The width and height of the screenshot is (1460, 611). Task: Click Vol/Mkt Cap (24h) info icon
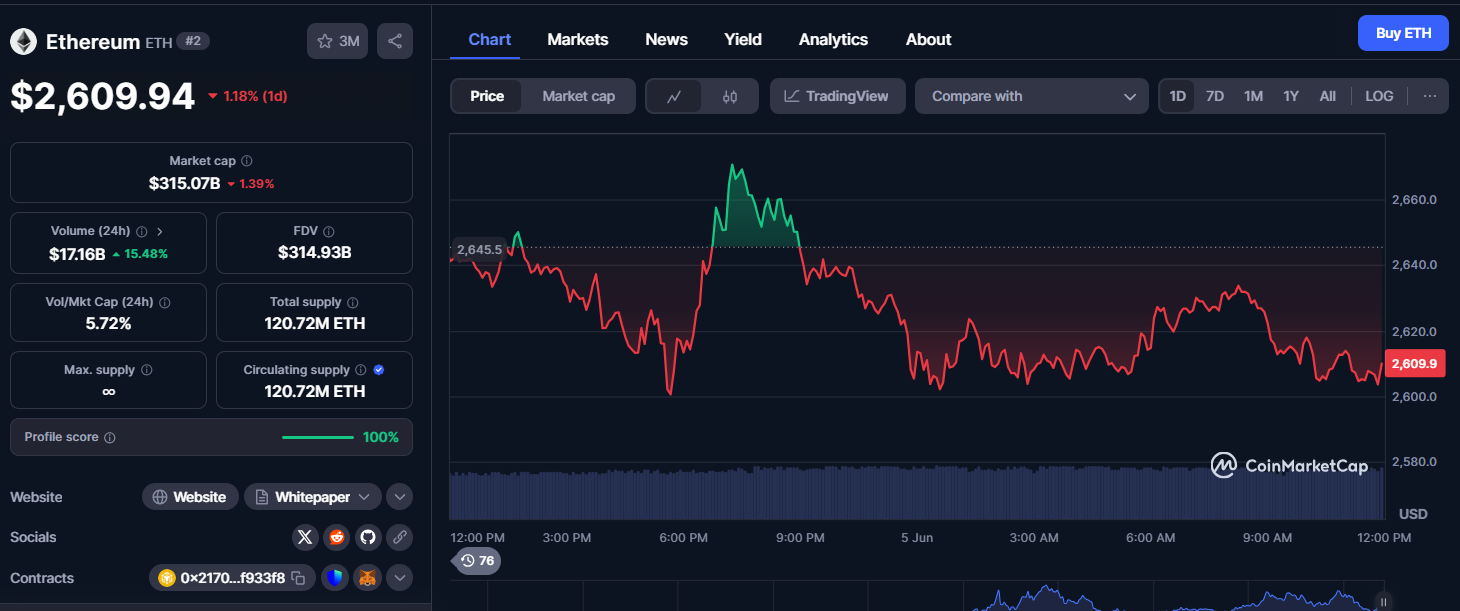coord(165,302)
